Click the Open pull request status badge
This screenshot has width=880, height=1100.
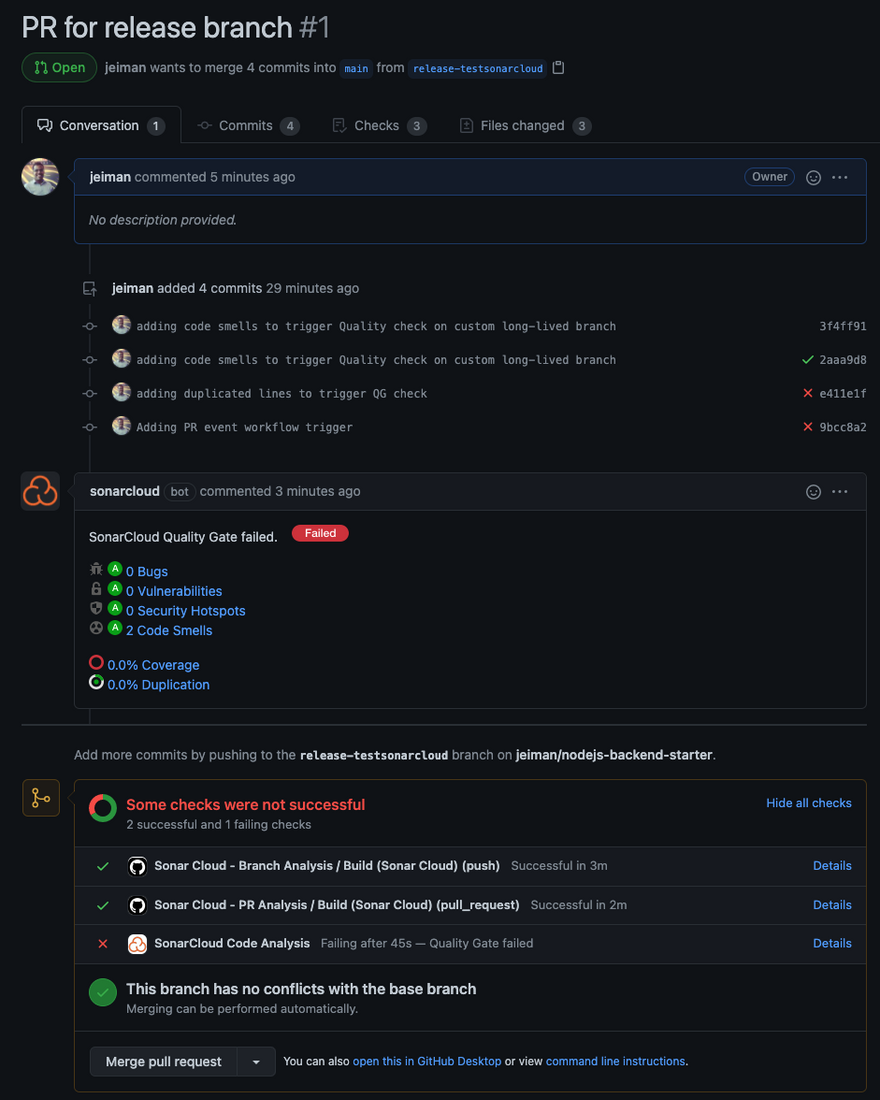pos(59,68)
